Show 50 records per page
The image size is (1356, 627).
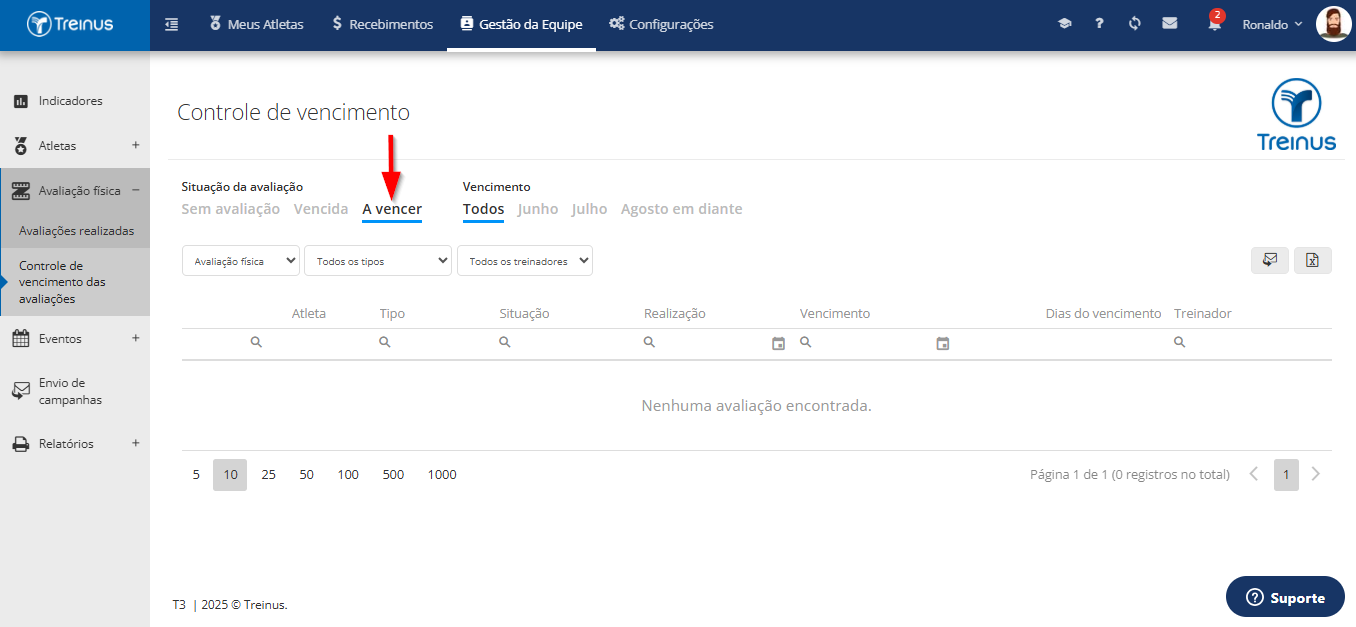(306, 475)
